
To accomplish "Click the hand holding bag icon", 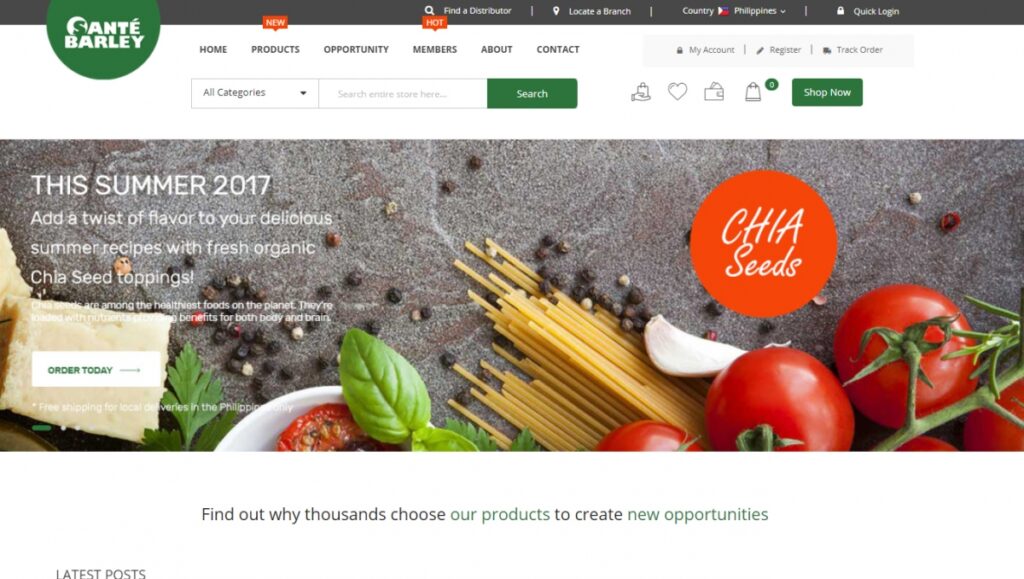I will pos(641,92).
